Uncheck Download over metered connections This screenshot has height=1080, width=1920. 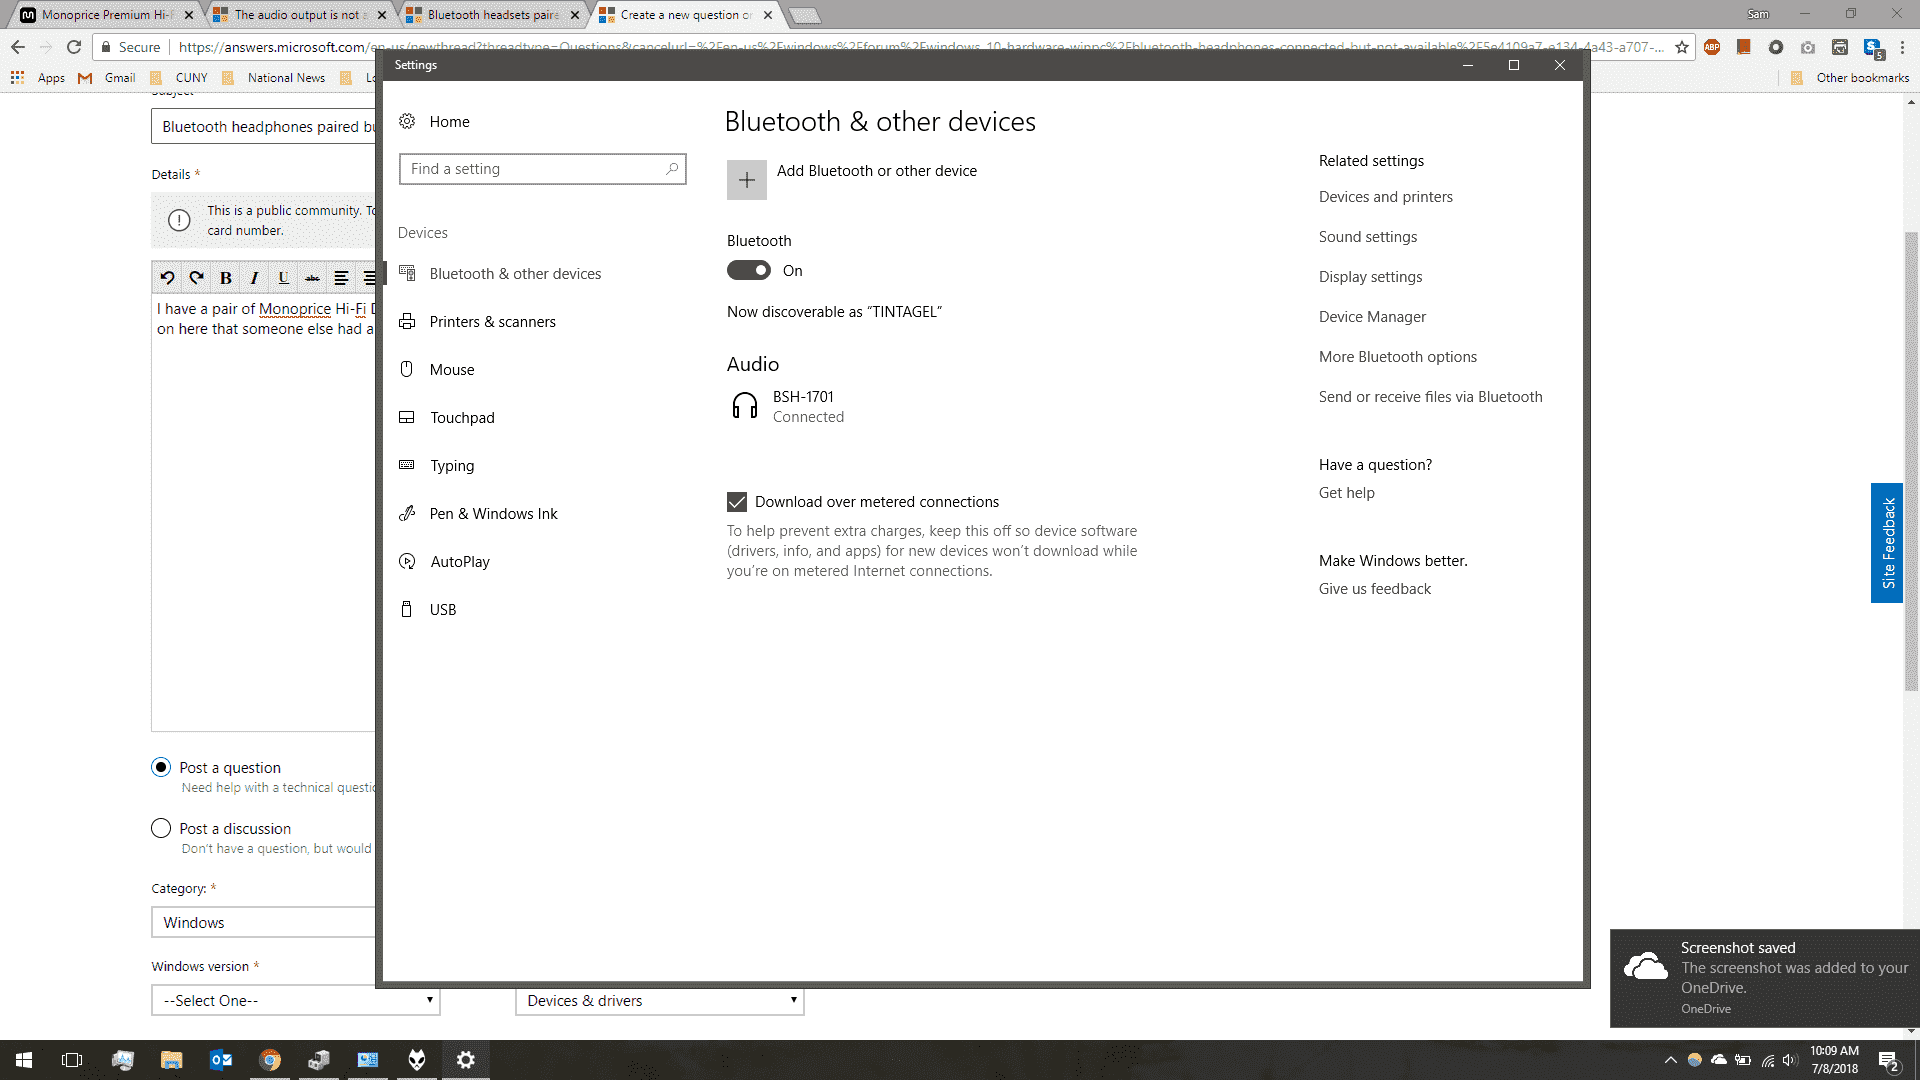(x=737, y=502)
